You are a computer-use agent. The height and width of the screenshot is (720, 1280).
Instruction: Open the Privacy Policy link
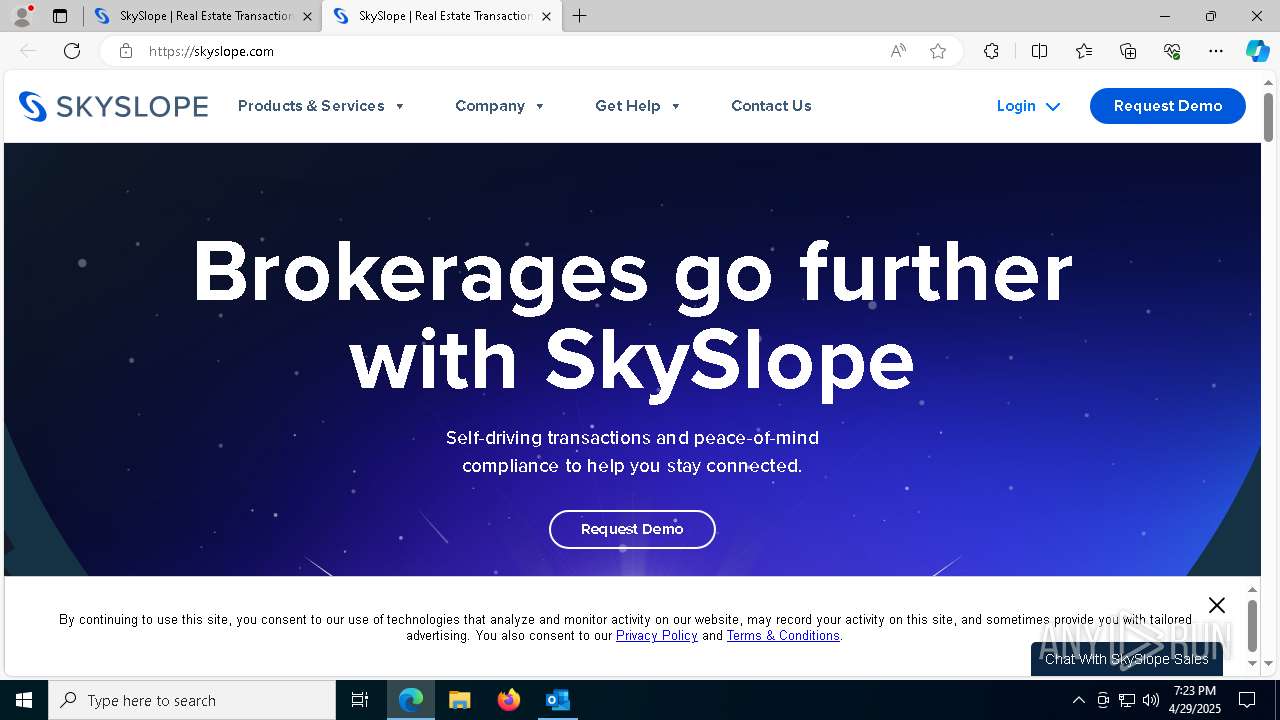[657, 635]
